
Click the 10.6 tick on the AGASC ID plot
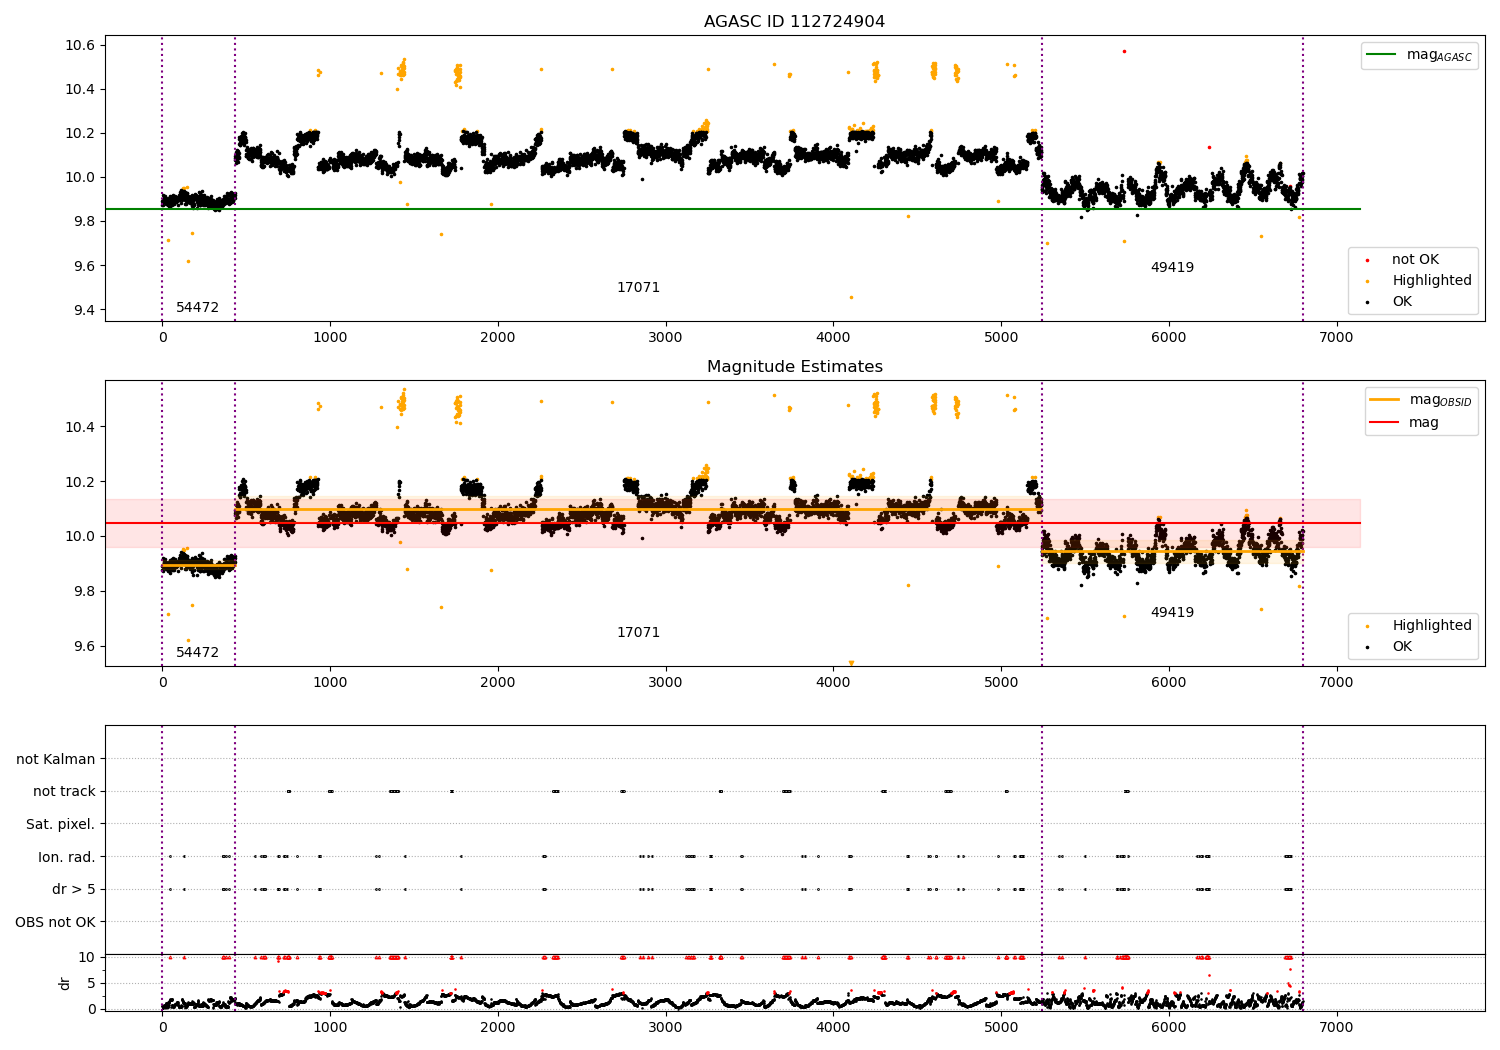click(81, 46)
